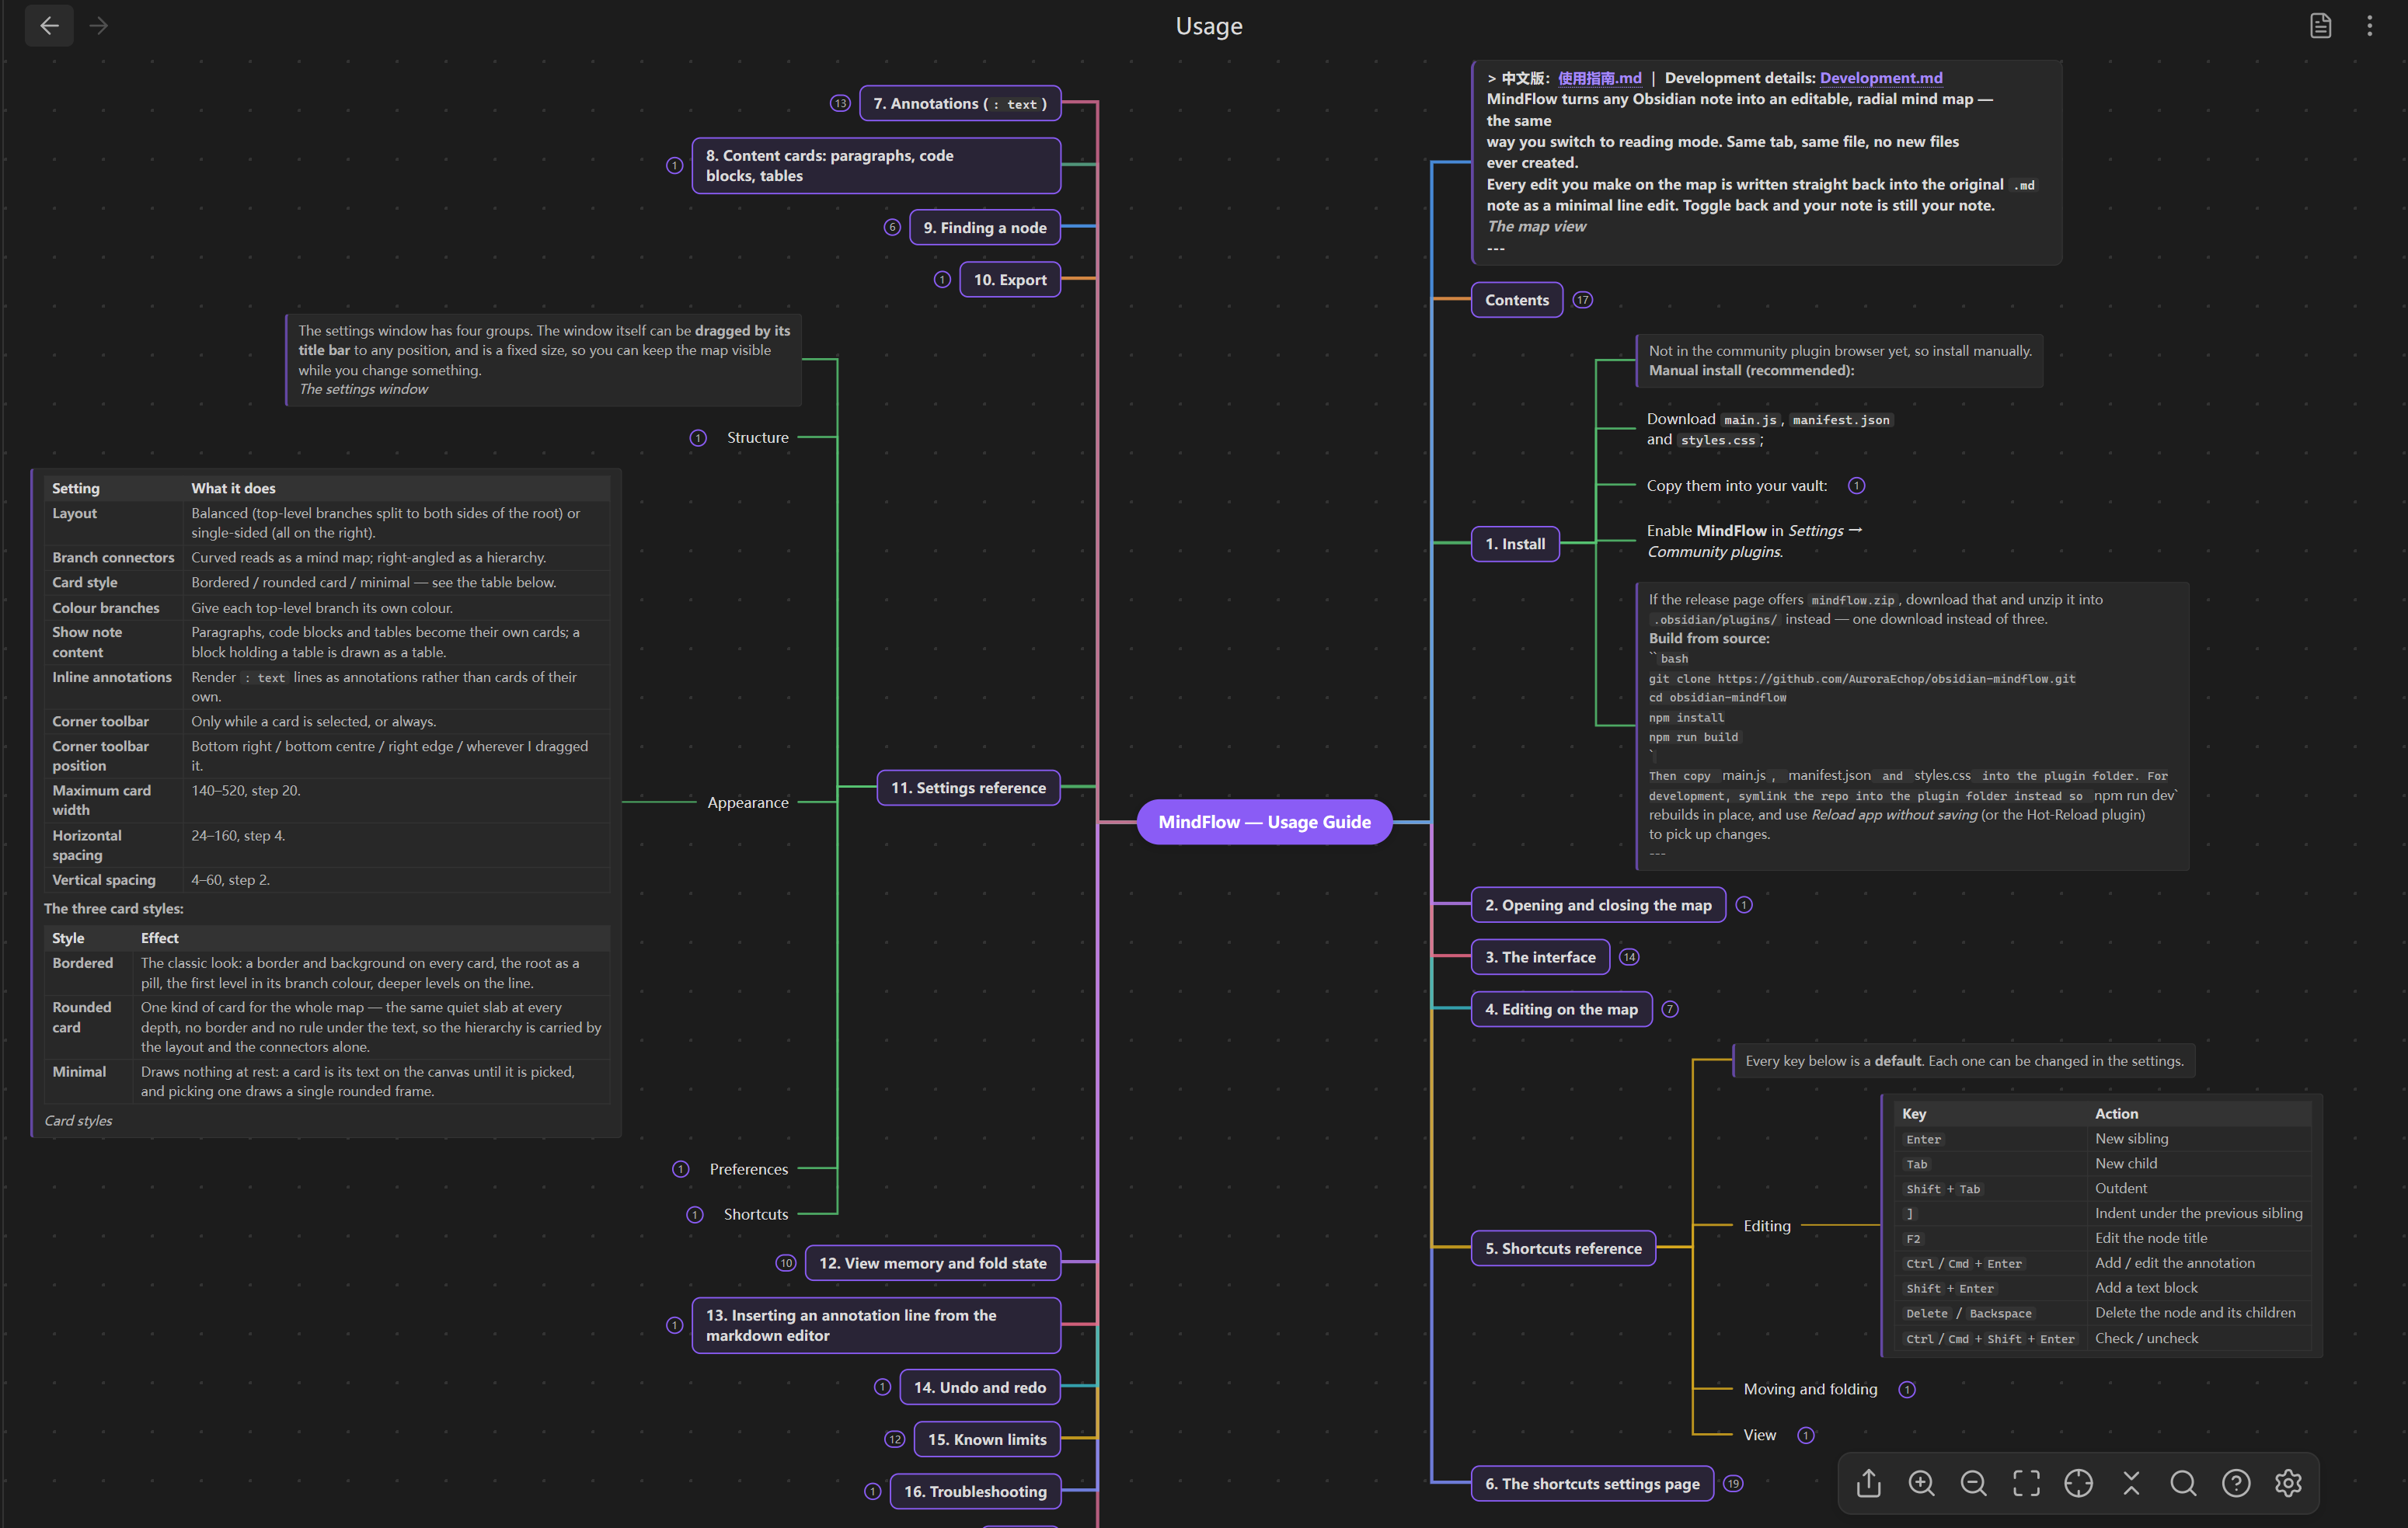Select the 7. Annotations node
2408x1528 pixels.
(x=960, y=103)
